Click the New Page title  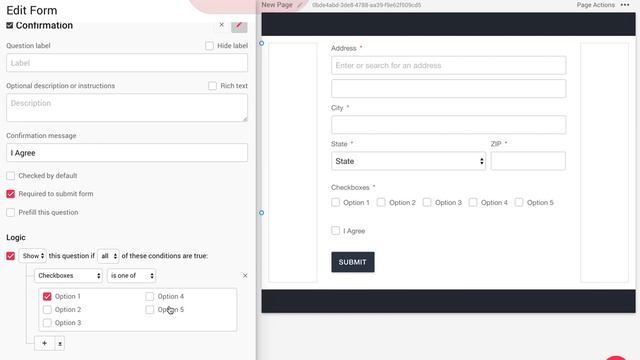(x=277, y=5)
